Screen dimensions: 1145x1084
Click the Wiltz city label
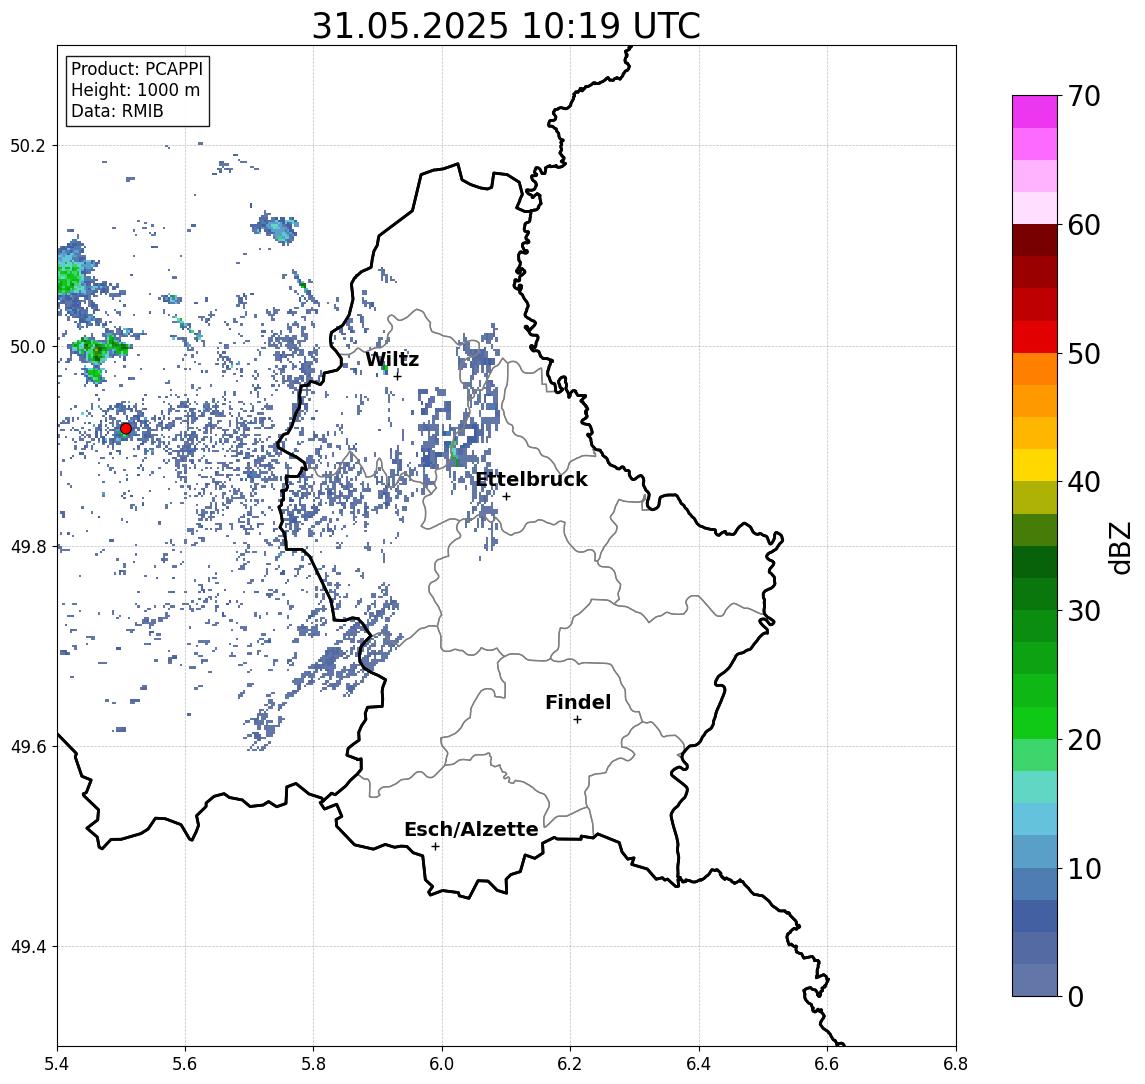pyautogui.click(x=392, y=359)
